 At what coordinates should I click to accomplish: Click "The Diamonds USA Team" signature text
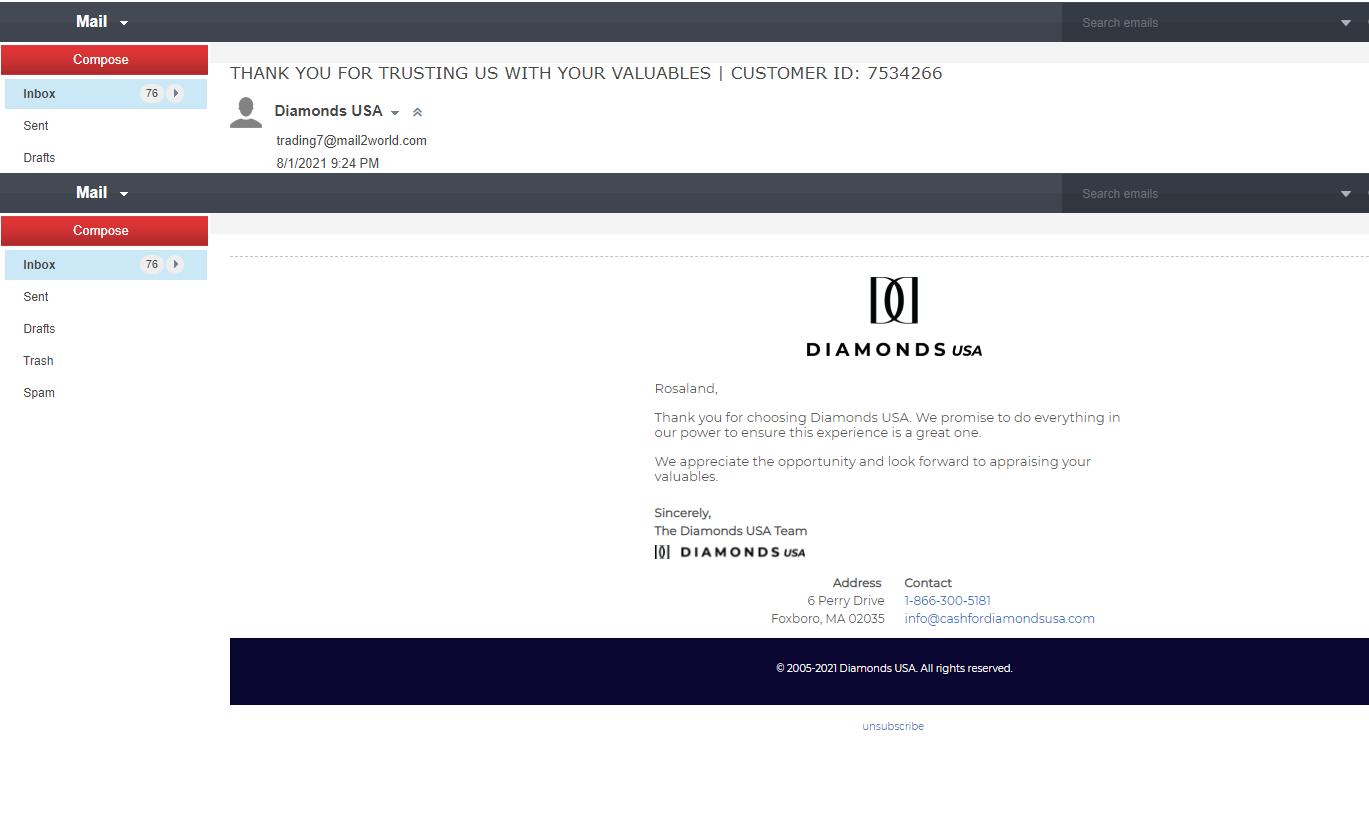(x=731, y=531)
